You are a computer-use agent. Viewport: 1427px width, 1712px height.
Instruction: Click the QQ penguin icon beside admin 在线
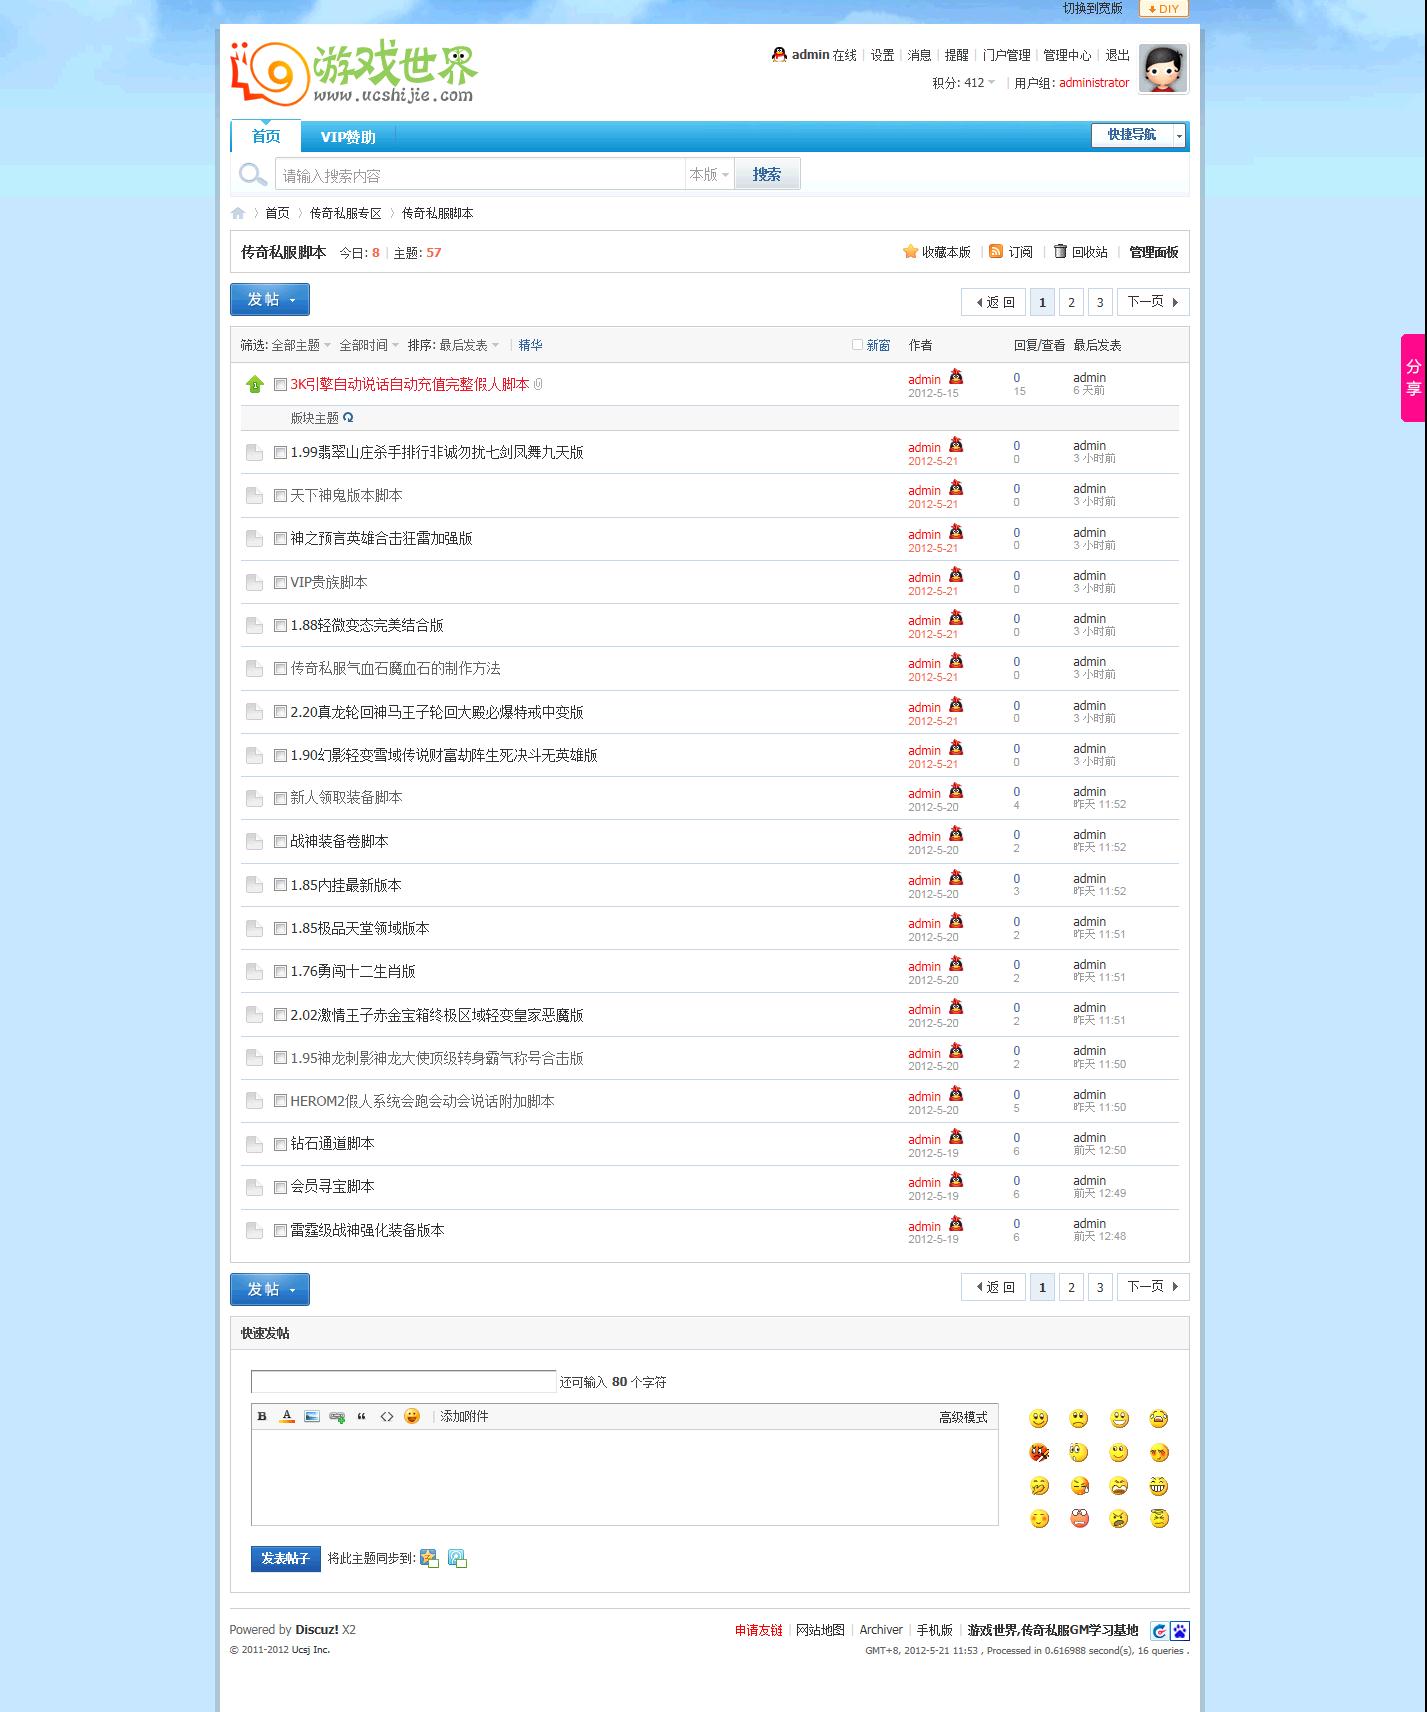pos(779,55)
